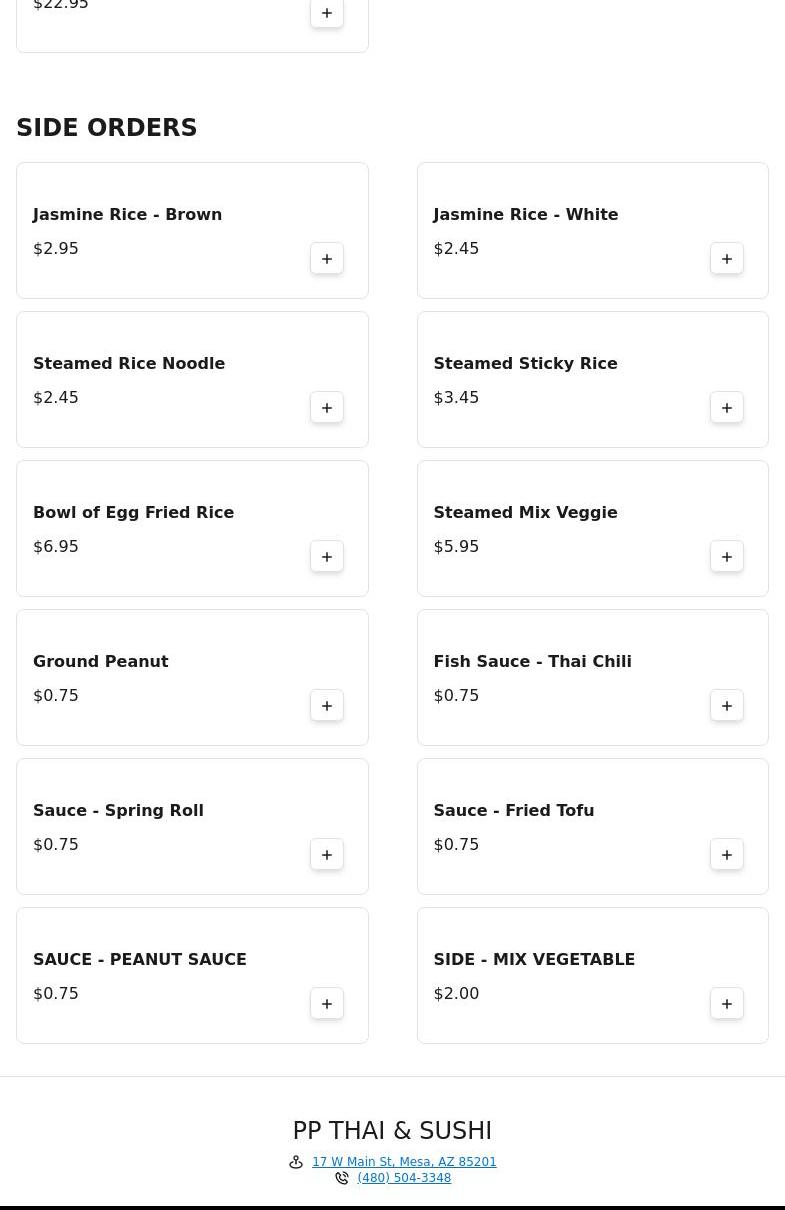This screenshot has height=1210, width=785.
Task: Open the 17 W Main St address link
Action: pos(404,1162)
